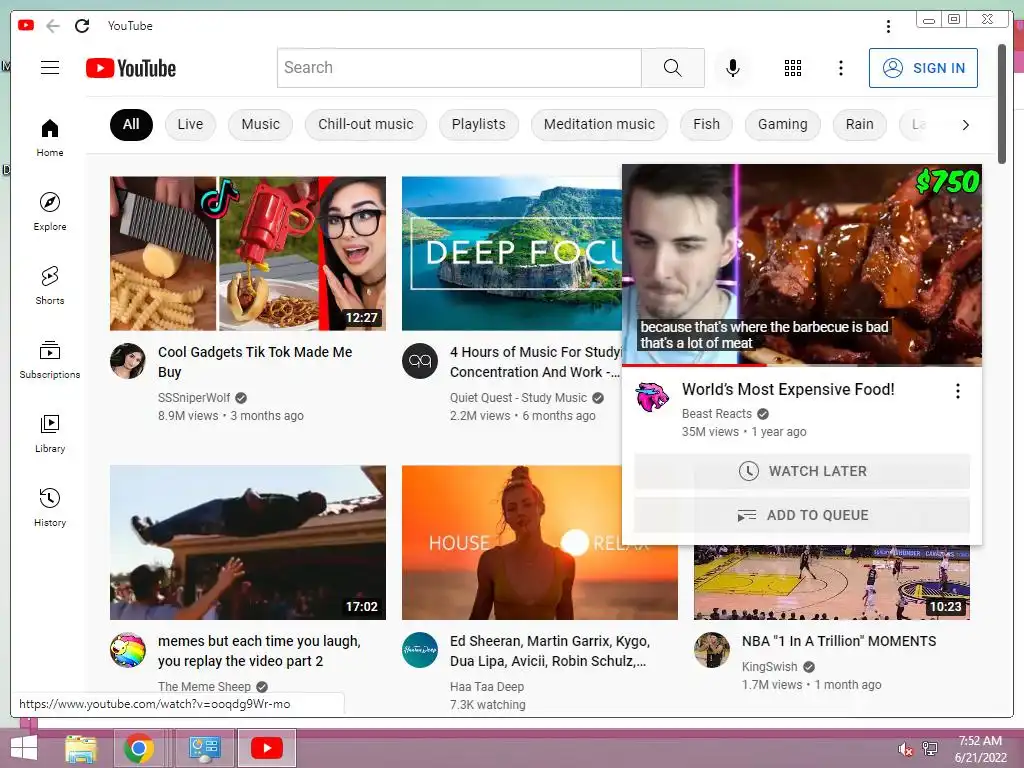Click the muted volume tray icon
The image size is (1024, 768).
(x=906, y=749)
